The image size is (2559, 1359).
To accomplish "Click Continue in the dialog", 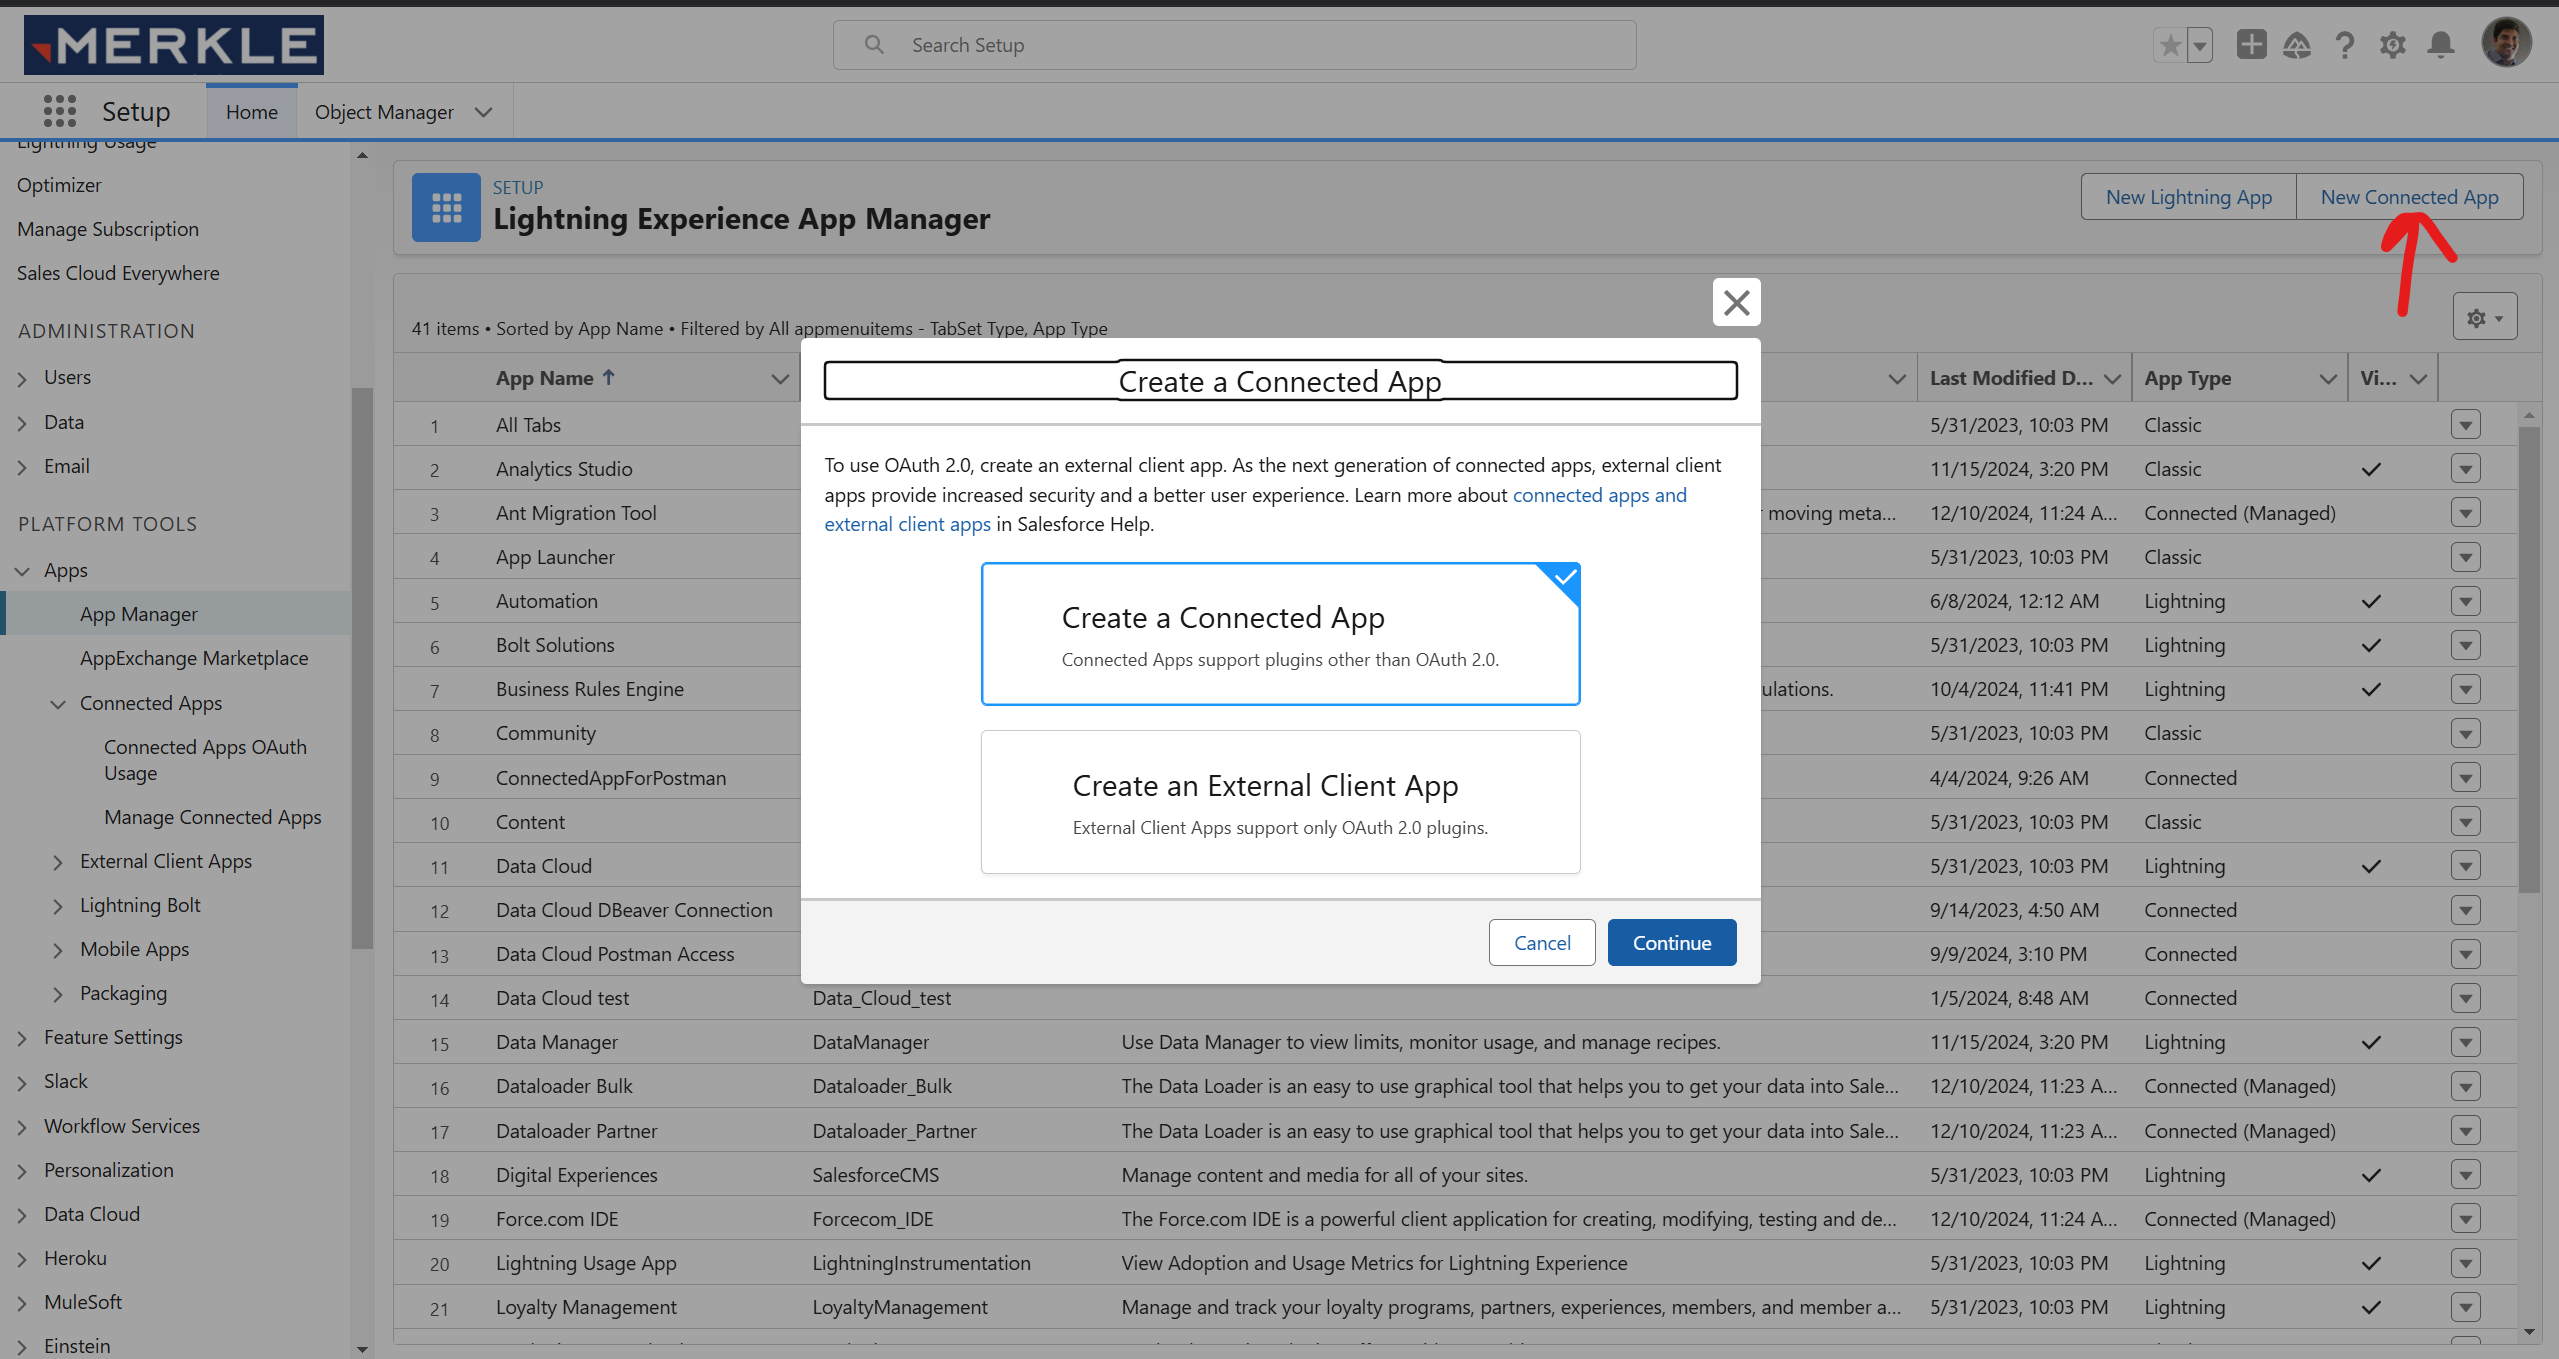I will [1672, 942].
